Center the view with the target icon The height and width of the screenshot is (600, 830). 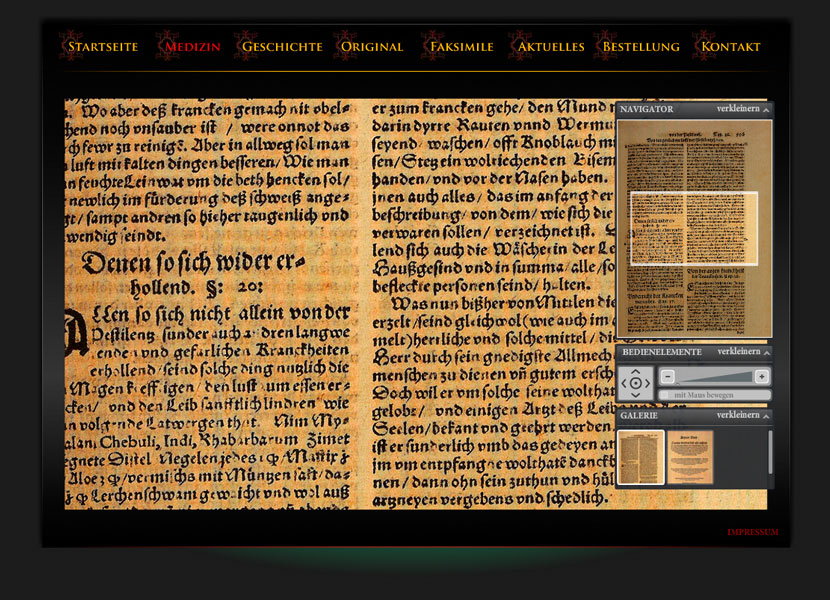coord(636,383)
